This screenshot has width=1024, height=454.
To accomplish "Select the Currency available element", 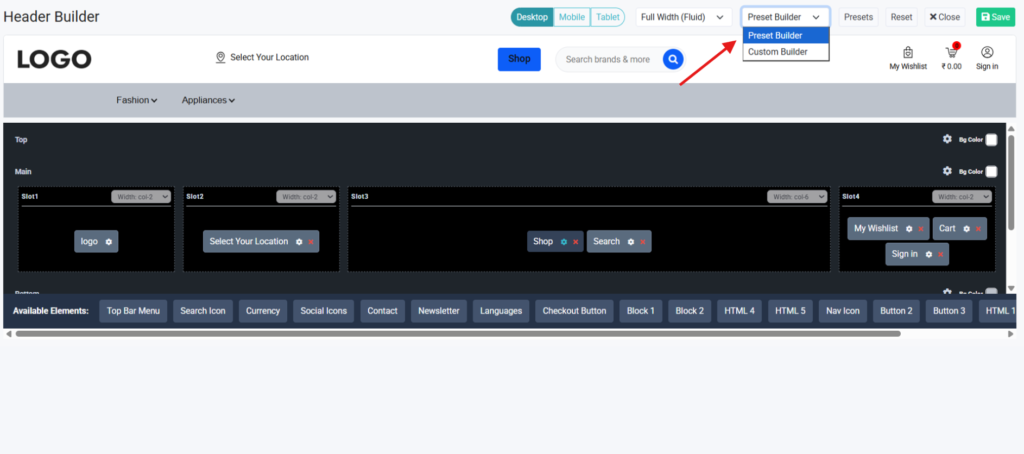I will [263, 311].
